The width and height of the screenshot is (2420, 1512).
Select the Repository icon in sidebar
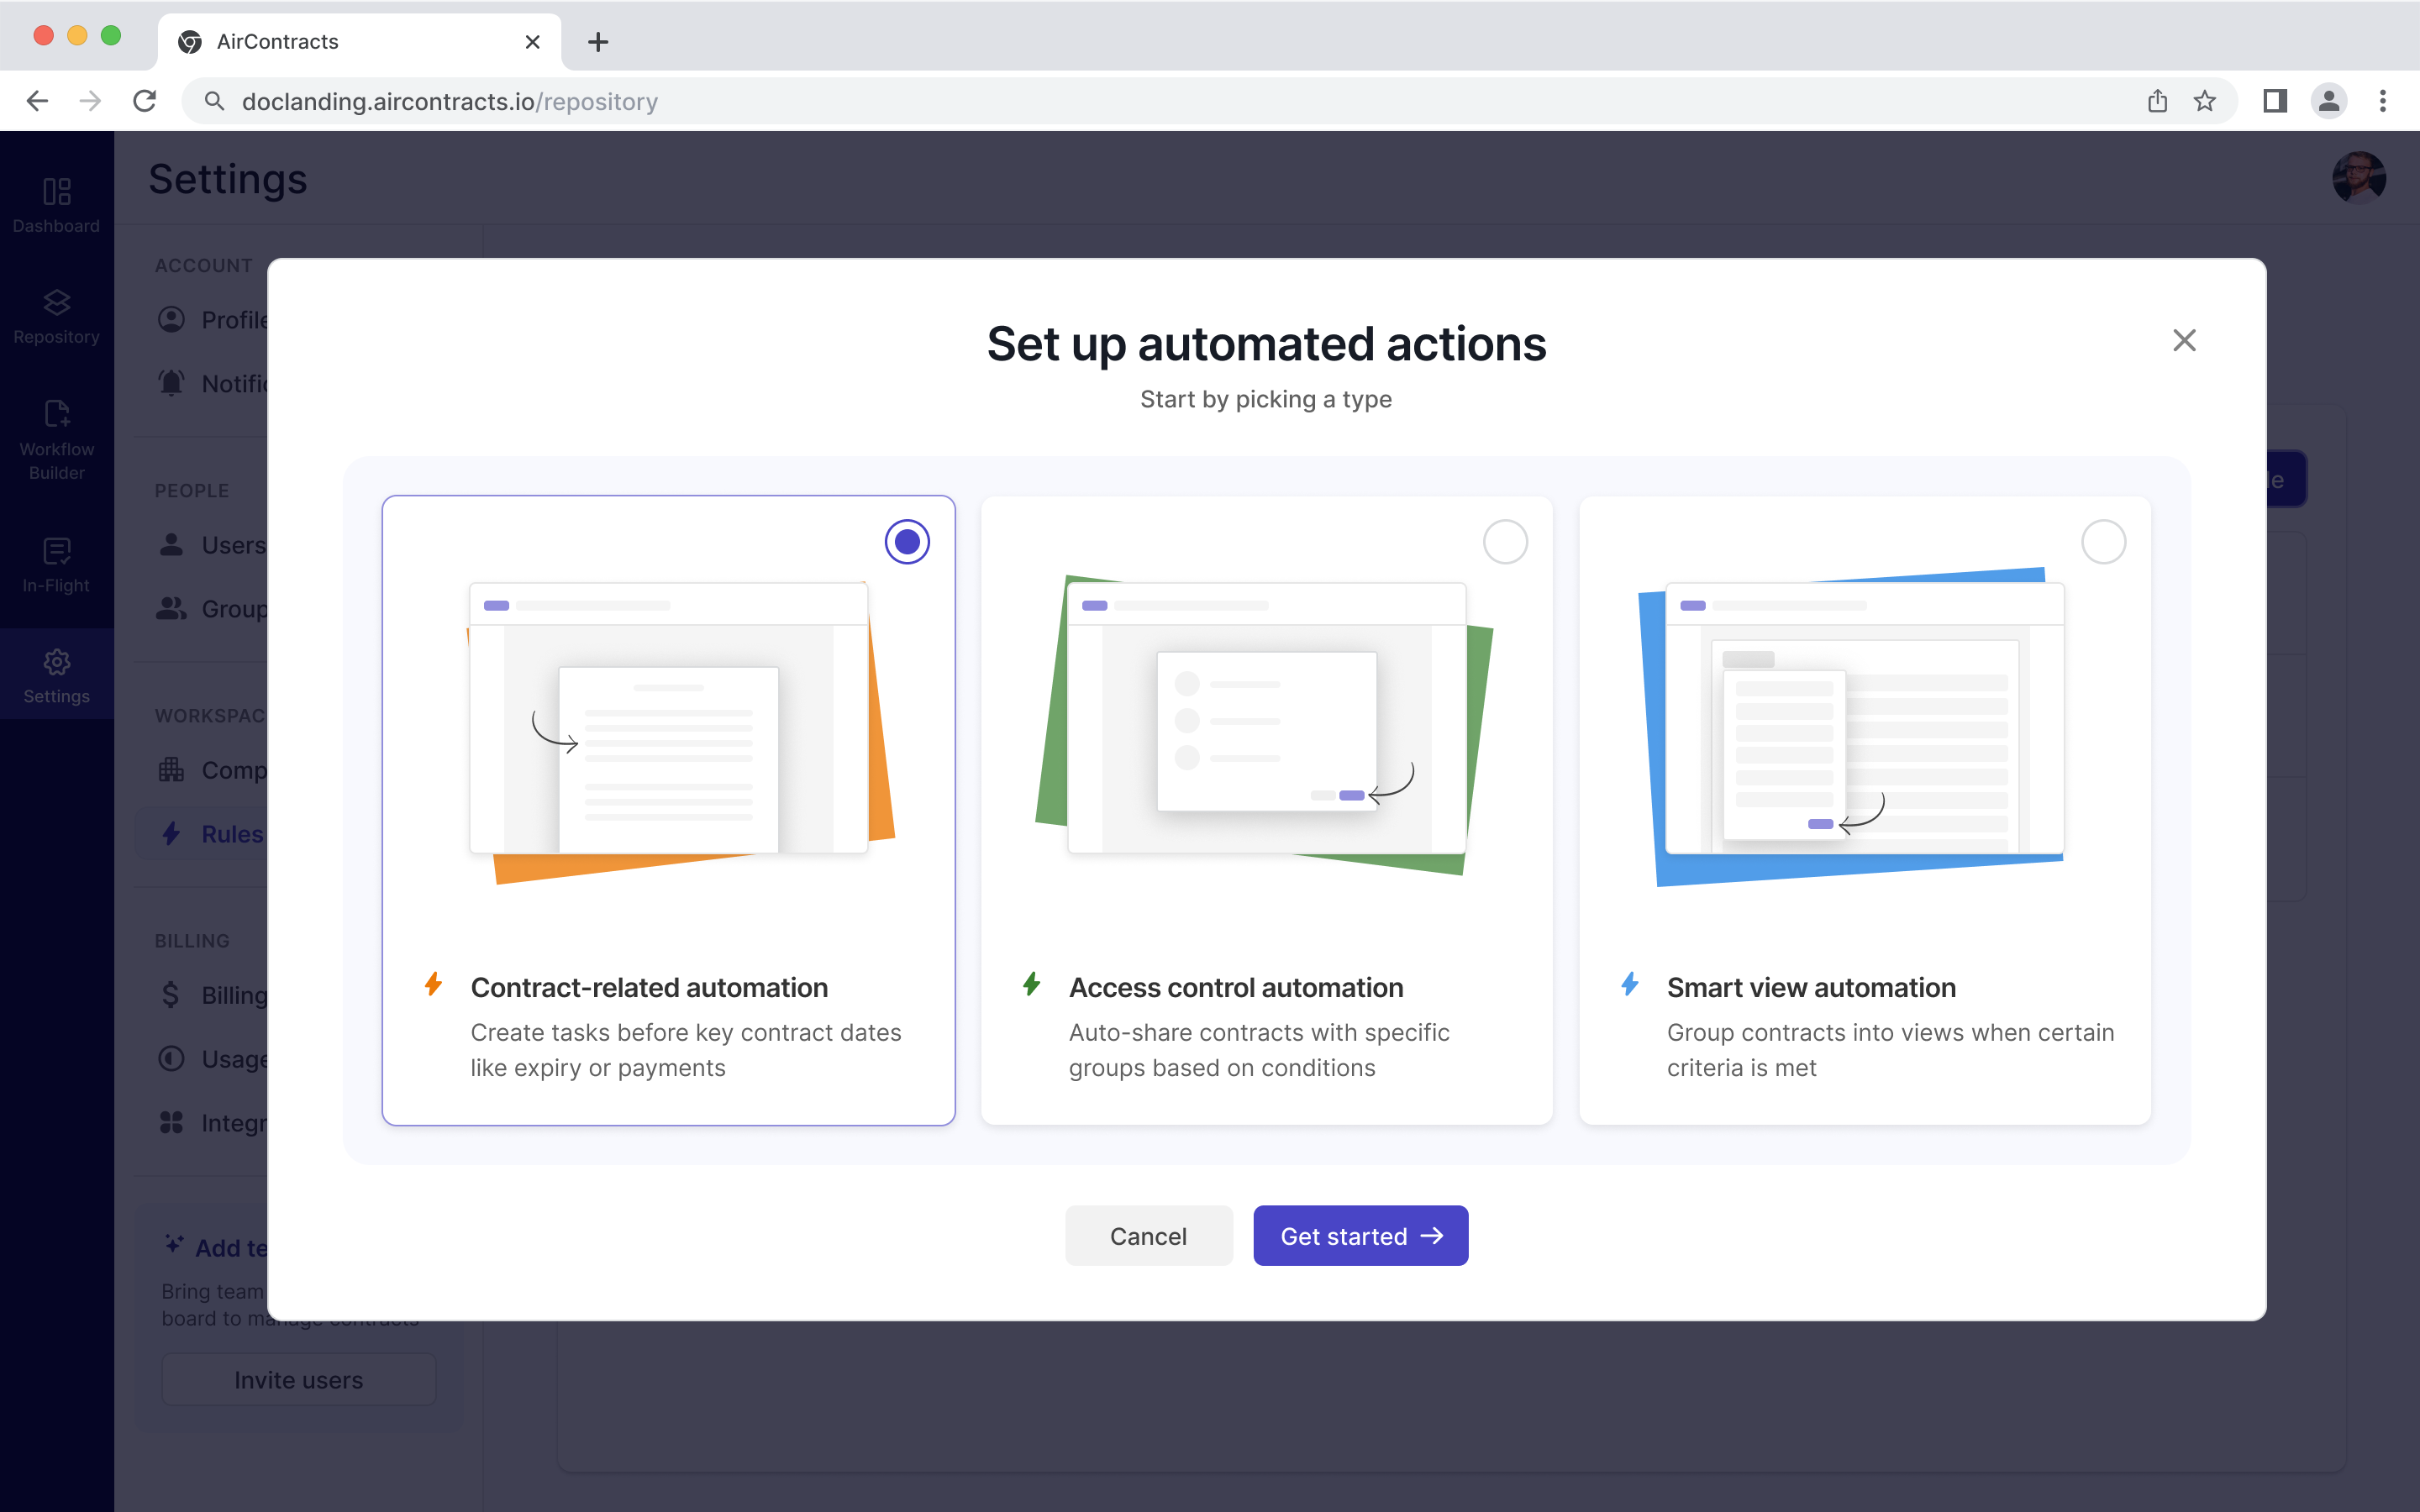56,314
